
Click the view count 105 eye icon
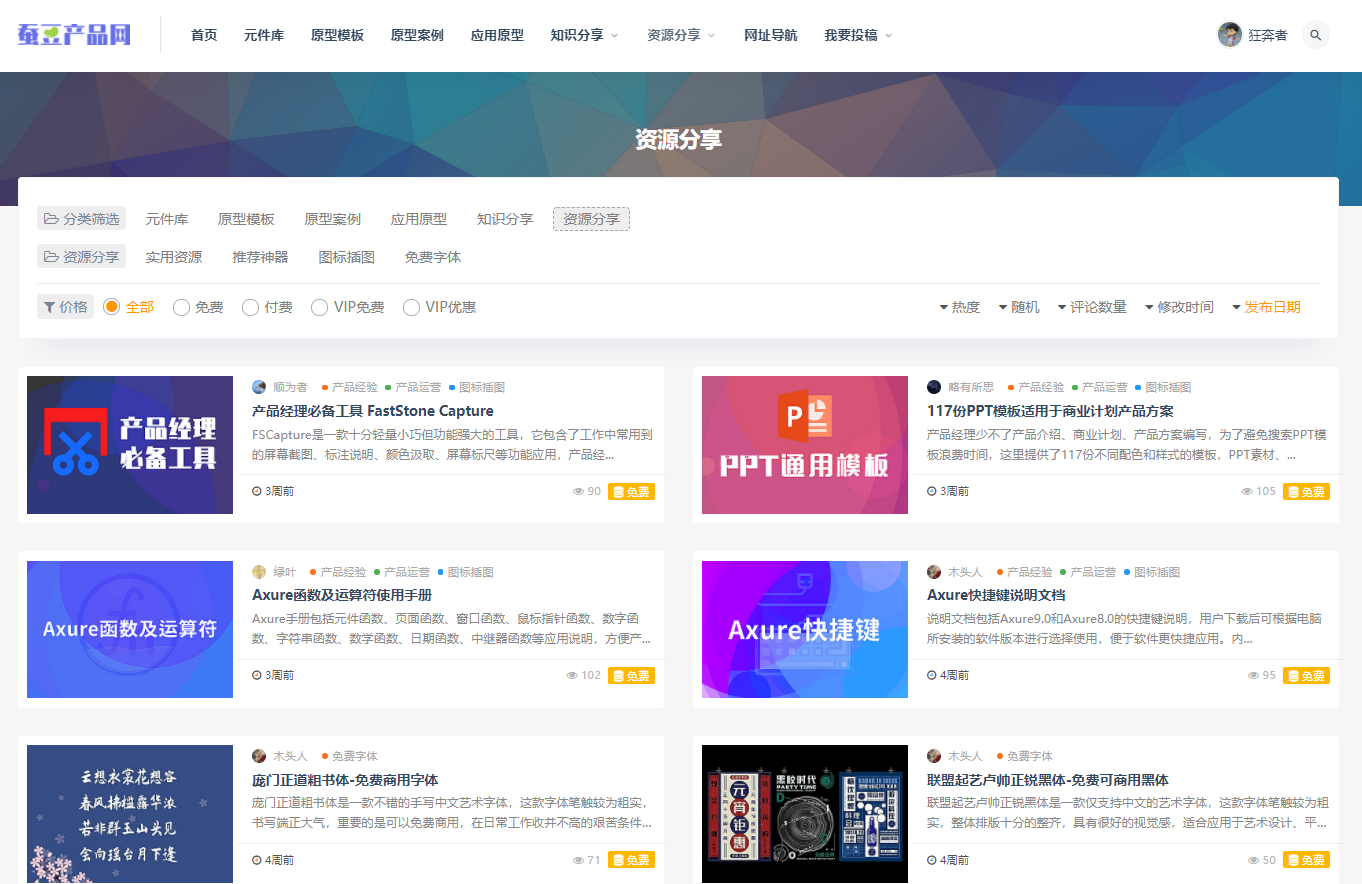(x=1246, y=492)
